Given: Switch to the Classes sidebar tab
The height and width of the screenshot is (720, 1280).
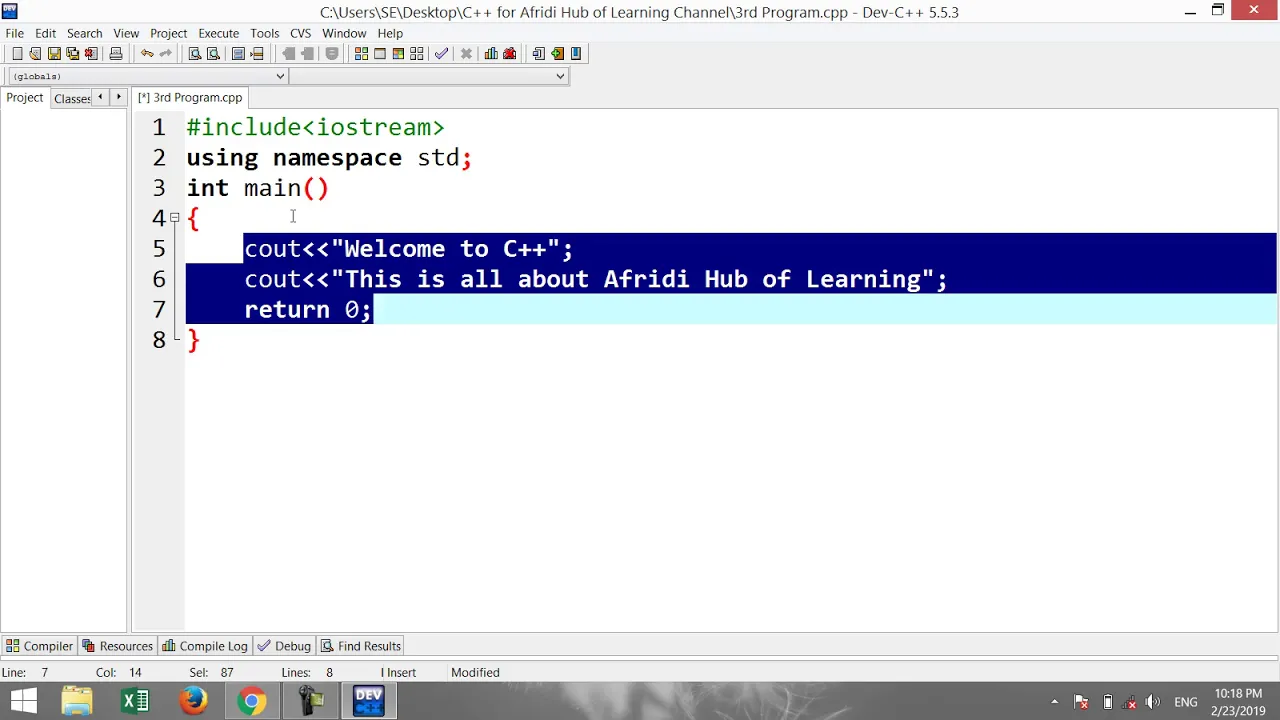Looking at the screenshot, I should [x=72, y=98].
